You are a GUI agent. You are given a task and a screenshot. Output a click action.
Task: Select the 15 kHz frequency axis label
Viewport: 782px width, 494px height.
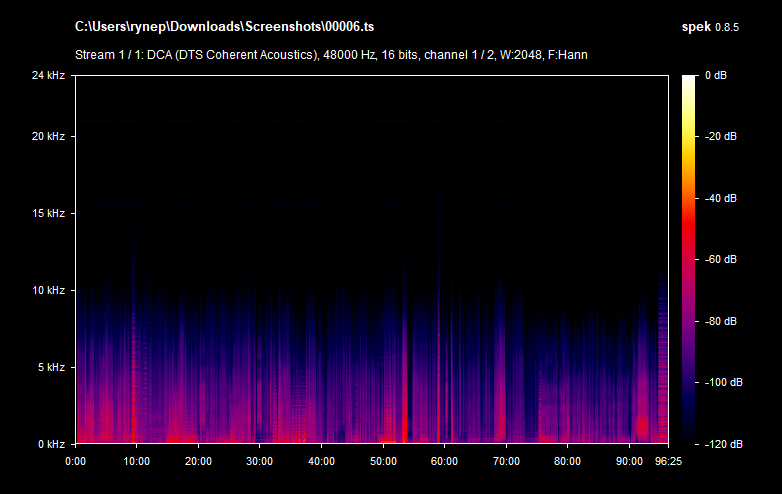coord(47,213)
